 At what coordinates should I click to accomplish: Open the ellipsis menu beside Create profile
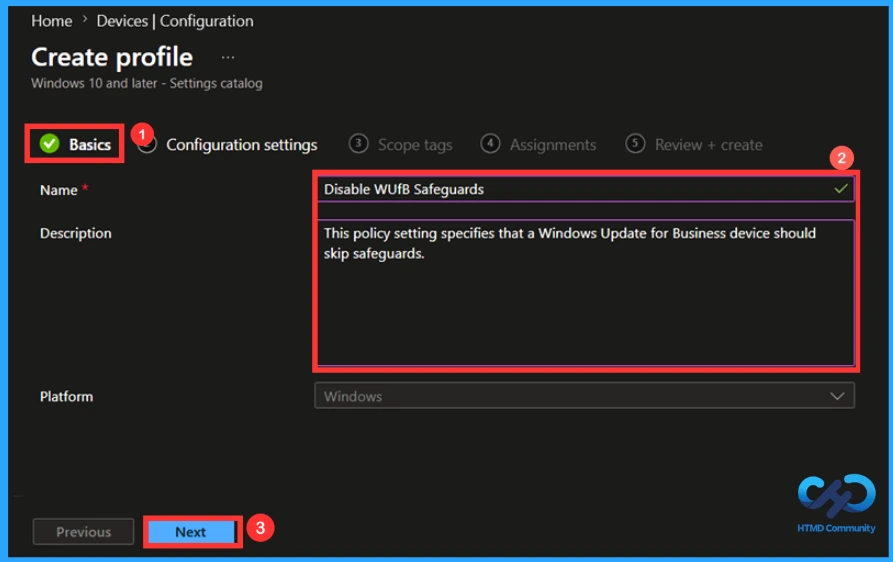(x=228, y=58)
